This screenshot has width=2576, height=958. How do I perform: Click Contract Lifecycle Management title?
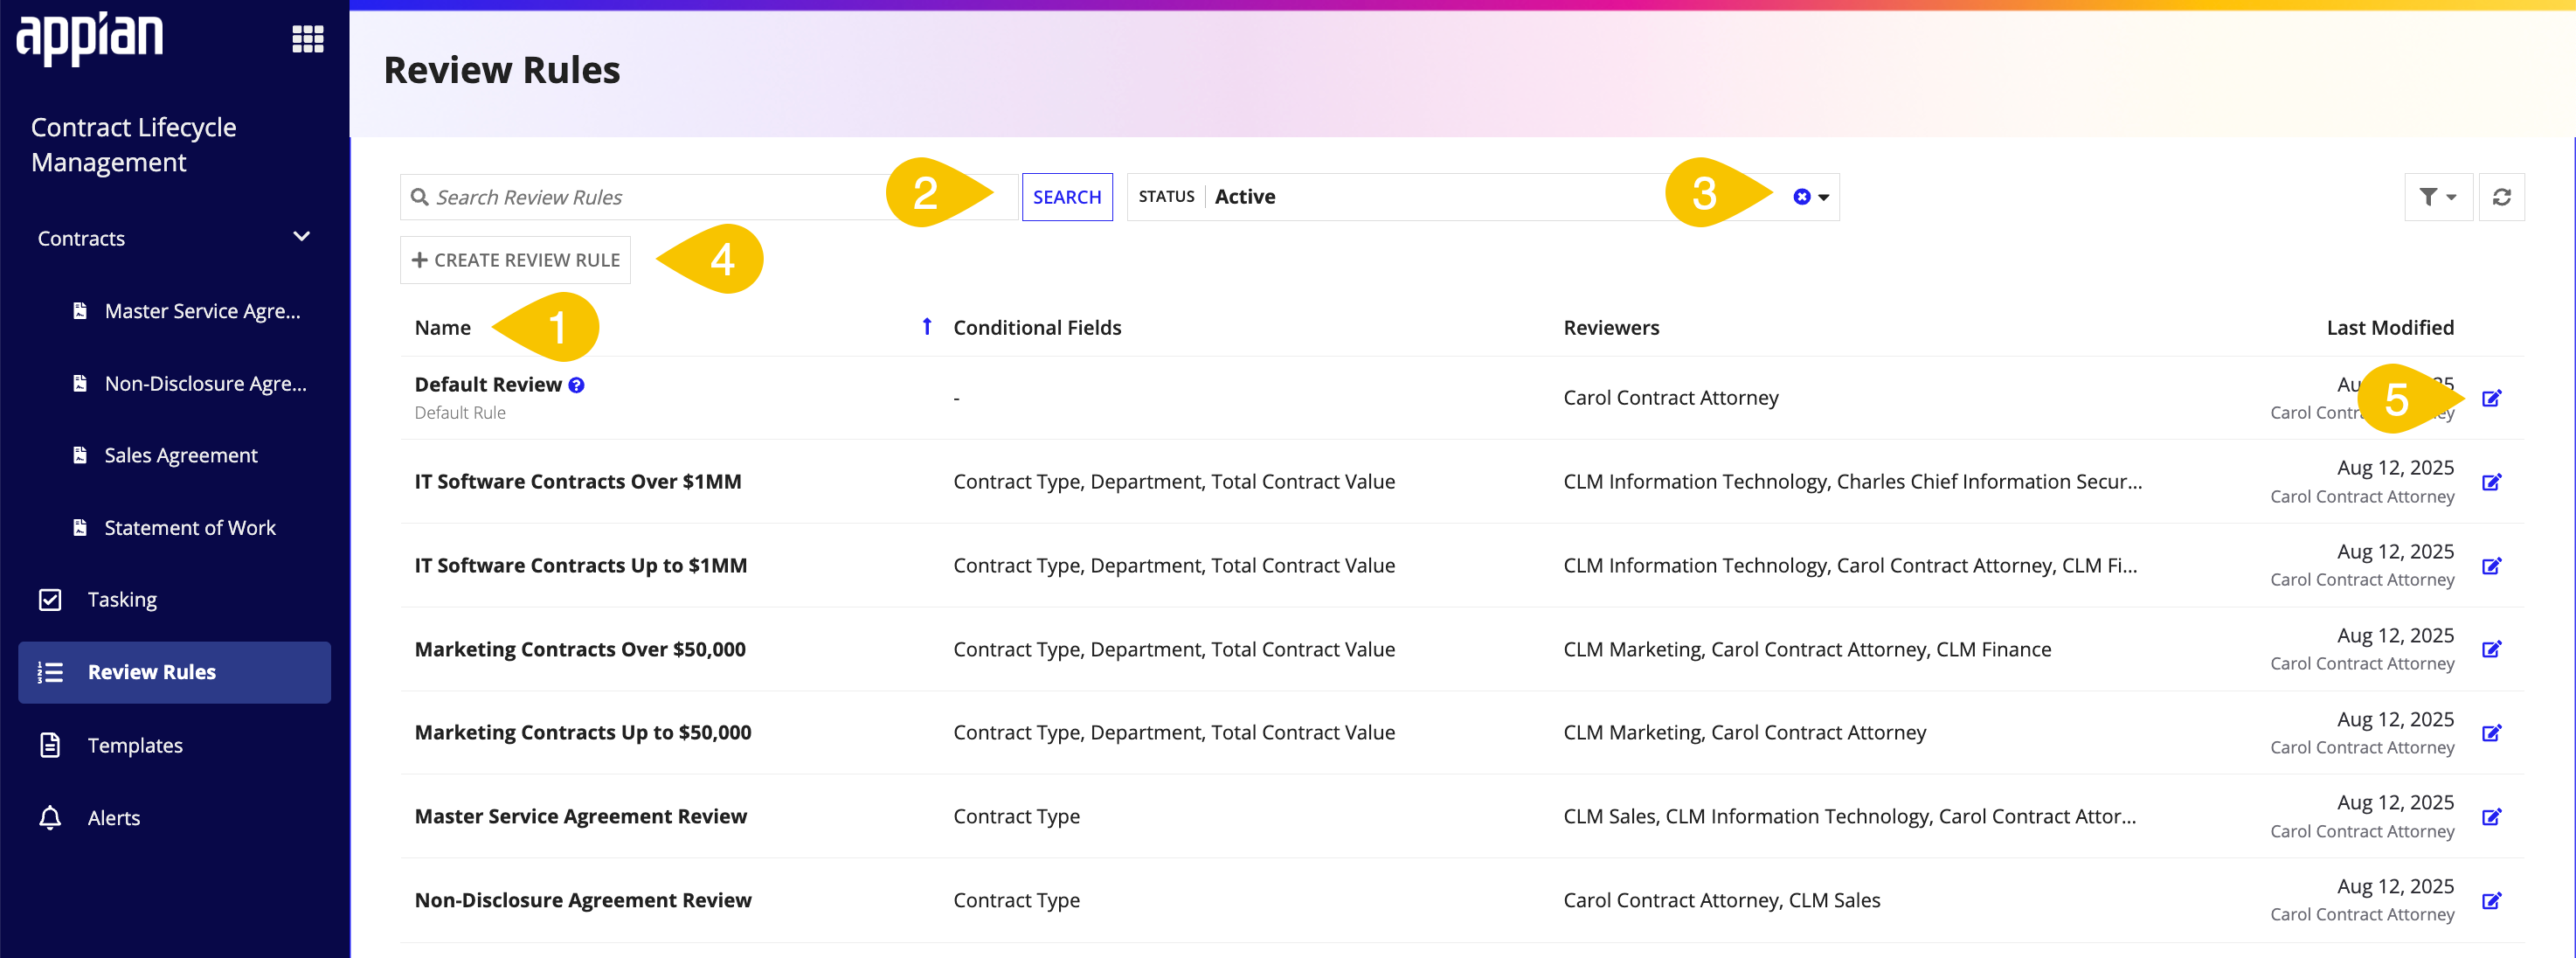(x=134, y=144)
